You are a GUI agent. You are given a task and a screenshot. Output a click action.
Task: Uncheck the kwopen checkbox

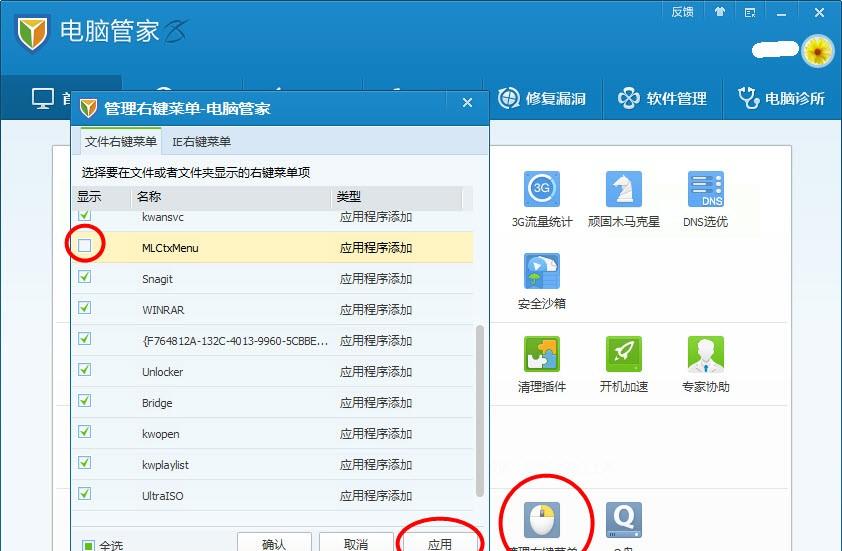point(84,432)
